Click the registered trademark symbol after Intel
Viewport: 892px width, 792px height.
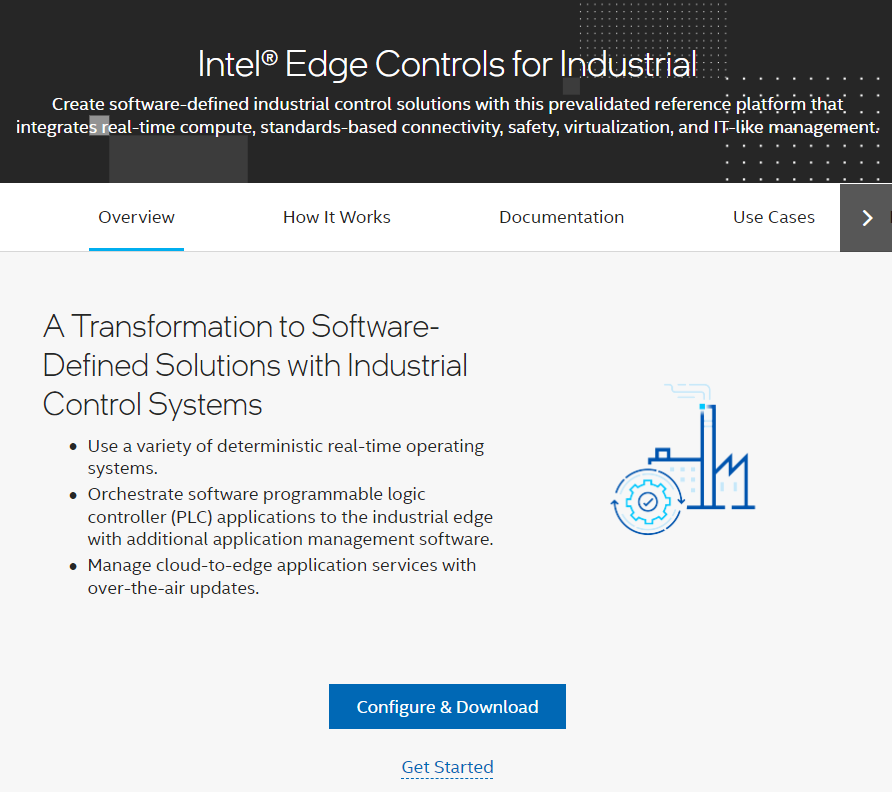[270, 57]
